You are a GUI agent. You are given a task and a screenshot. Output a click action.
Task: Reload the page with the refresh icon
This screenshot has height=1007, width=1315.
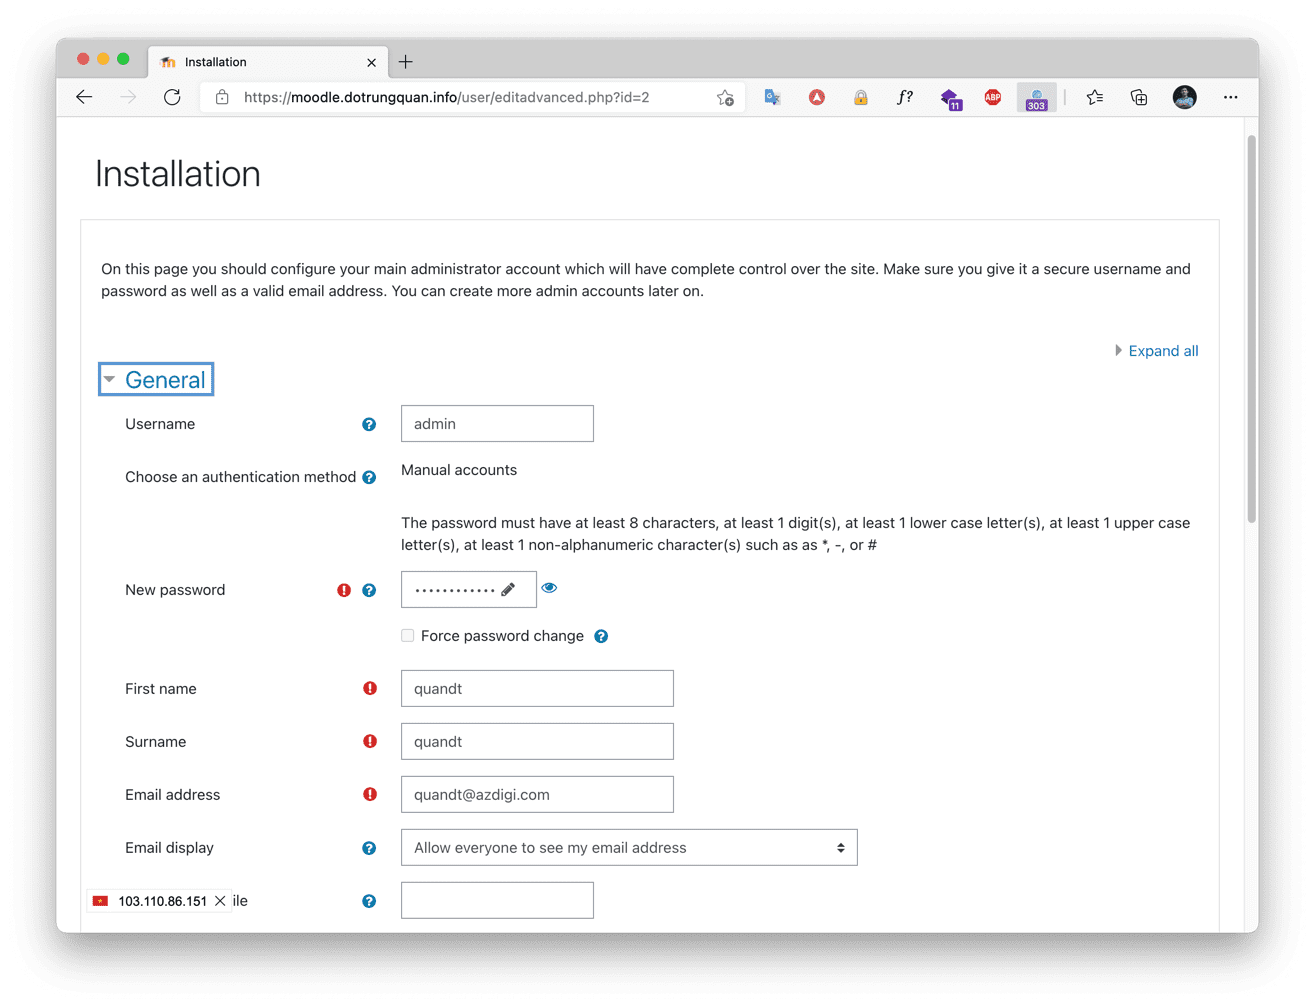[x=172, y=97]
